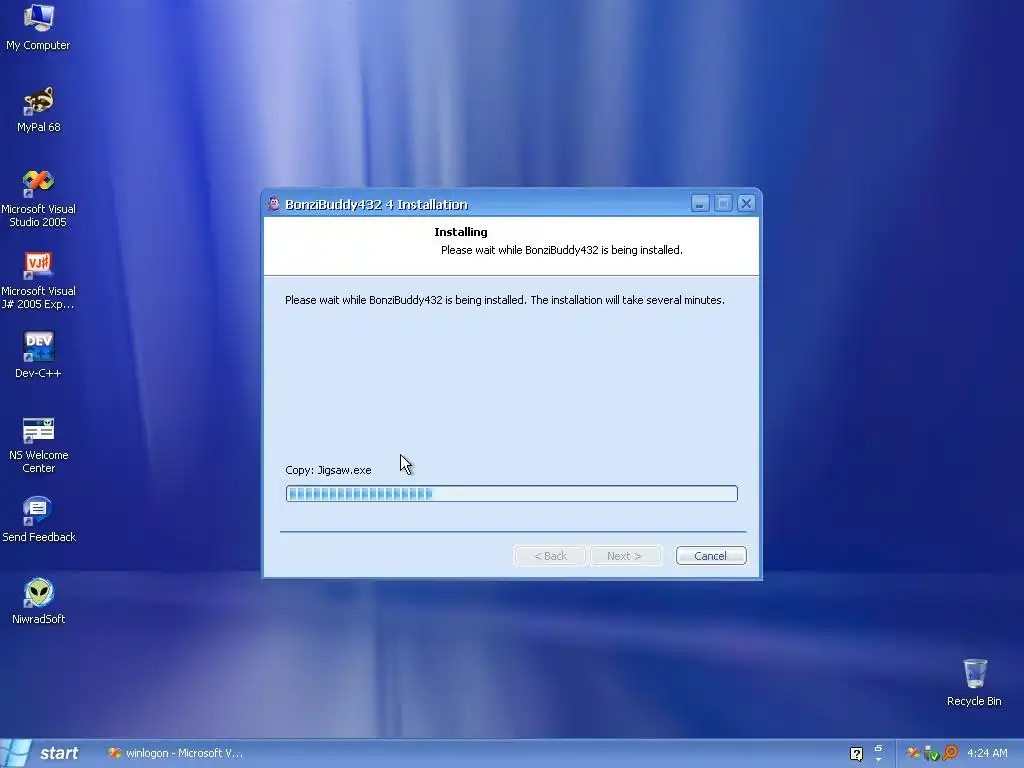Click the disabled Next > button
Screen dimensions: 1024x768
[x=624, y=556]
